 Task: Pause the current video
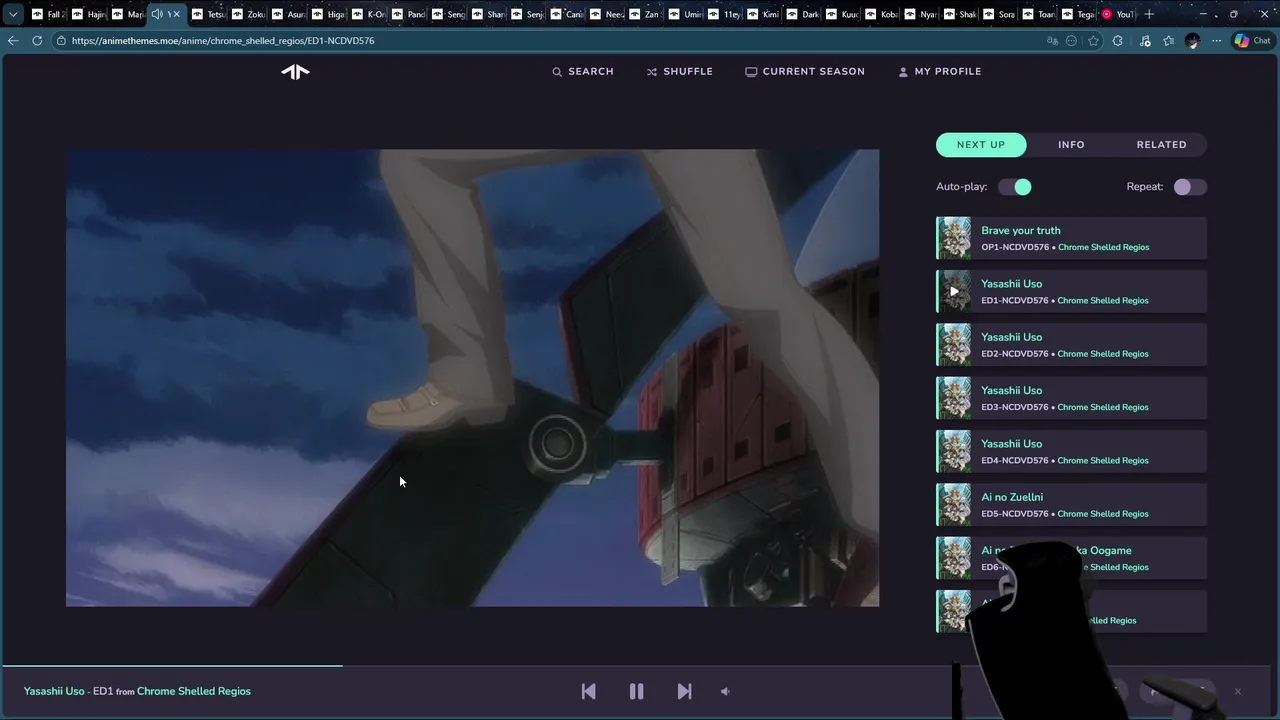pos(636,691)
